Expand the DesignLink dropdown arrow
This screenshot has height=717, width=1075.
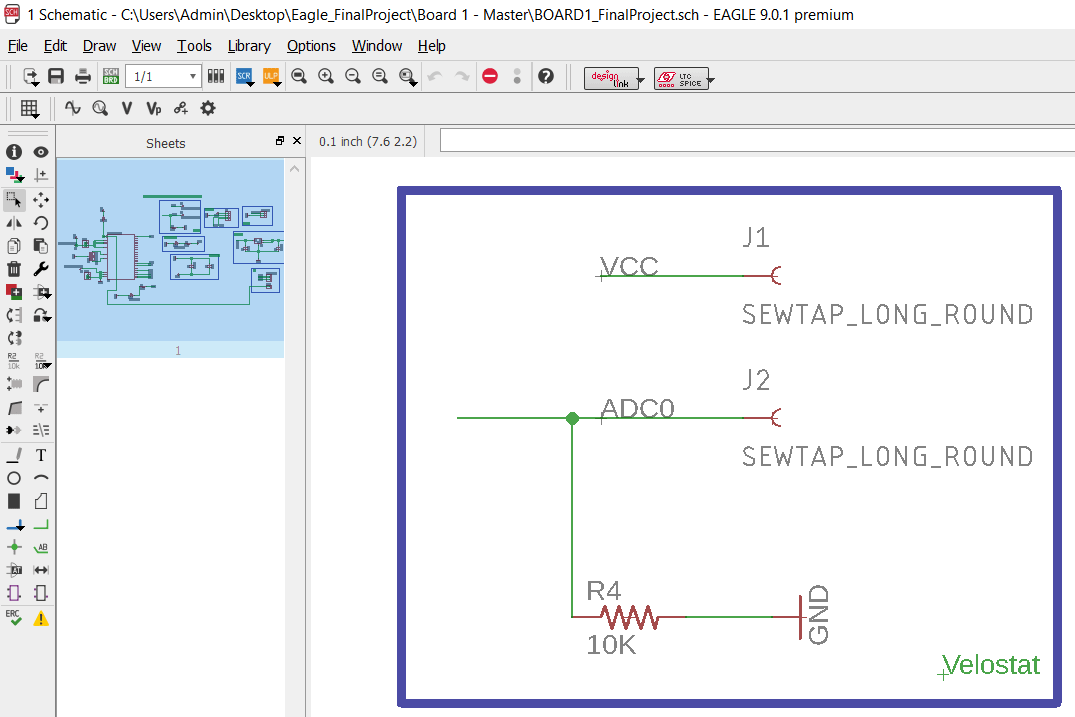coord(641,80)
